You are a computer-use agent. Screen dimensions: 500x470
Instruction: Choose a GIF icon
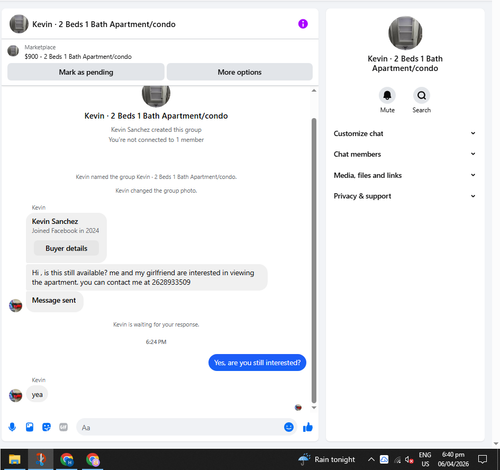click(x=63, y=427)
